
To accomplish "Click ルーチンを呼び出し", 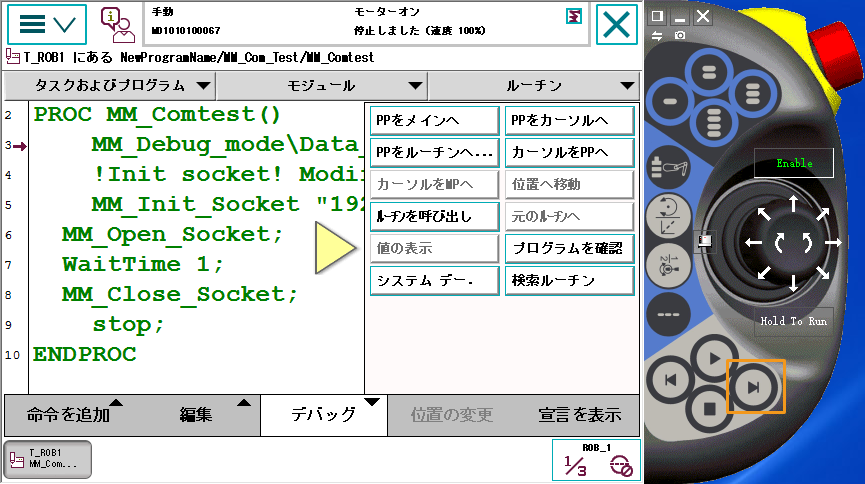I will pos(435,216).
